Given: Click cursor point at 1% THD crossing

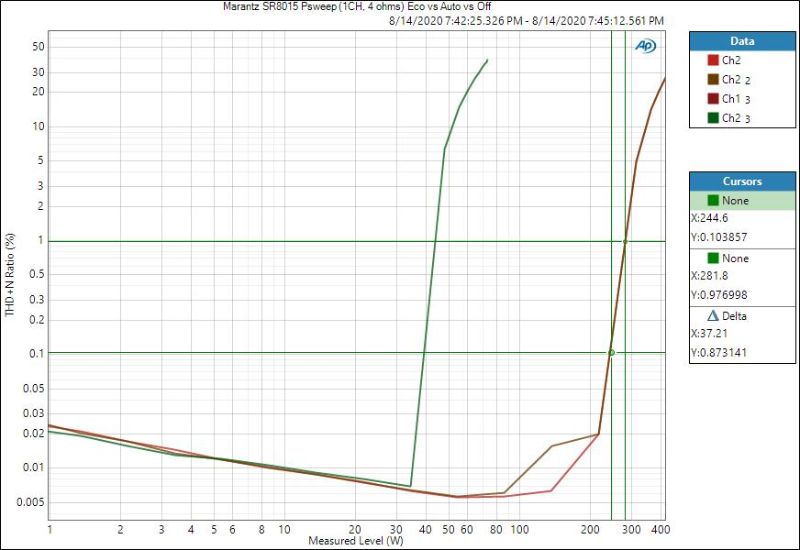Looking at the screenshot, I should pyautogui.click(x=626, y=240).
